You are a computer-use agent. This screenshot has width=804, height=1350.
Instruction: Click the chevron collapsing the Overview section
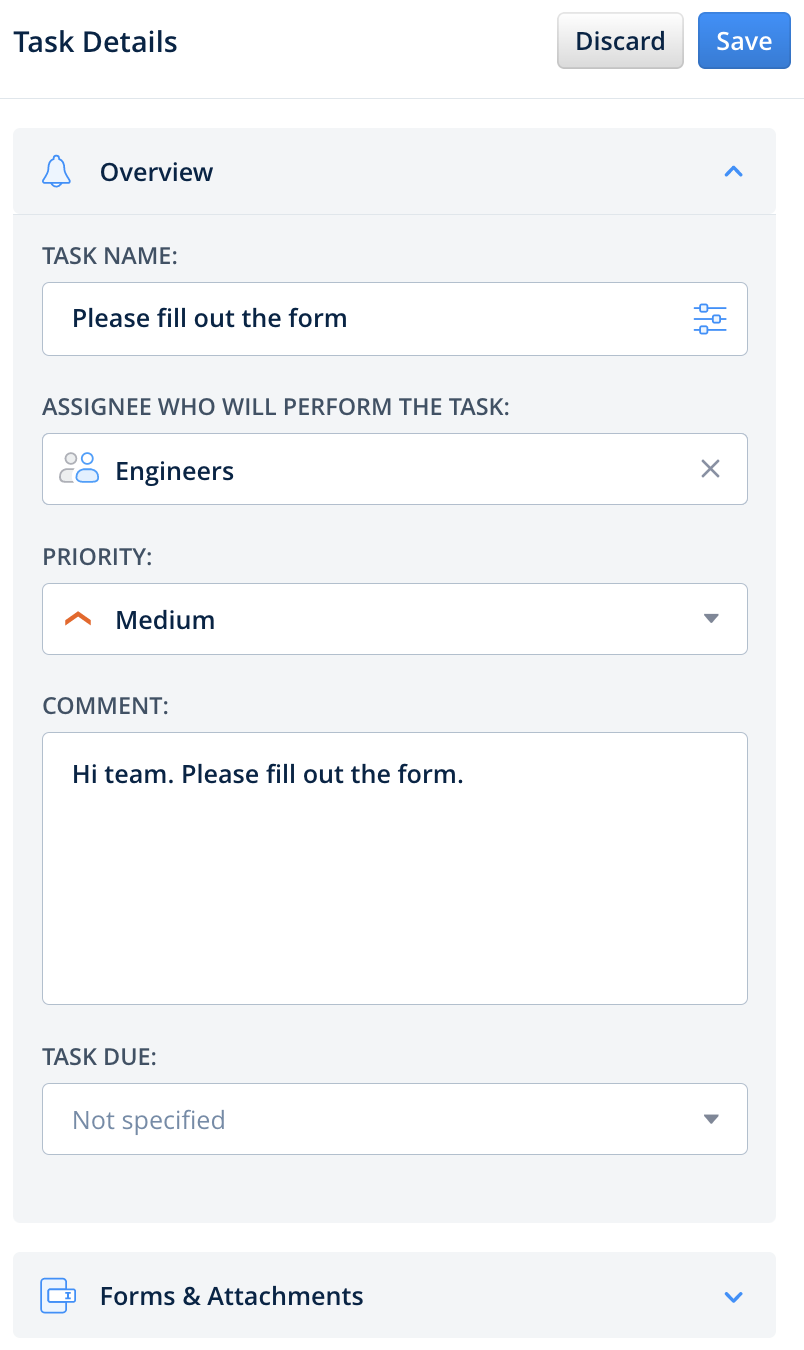pyautogui.click(x=733, y=171)
